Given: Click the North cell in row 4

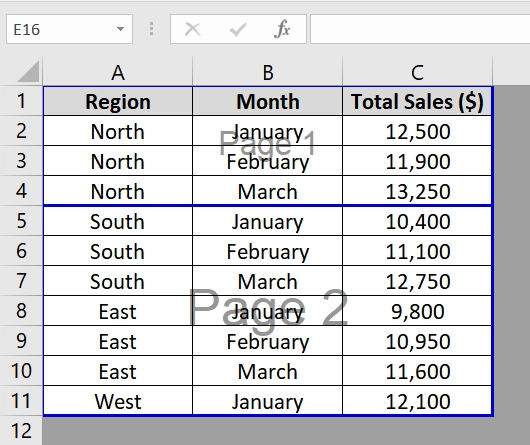Looking at the screenshot, I should coord(118,191).
